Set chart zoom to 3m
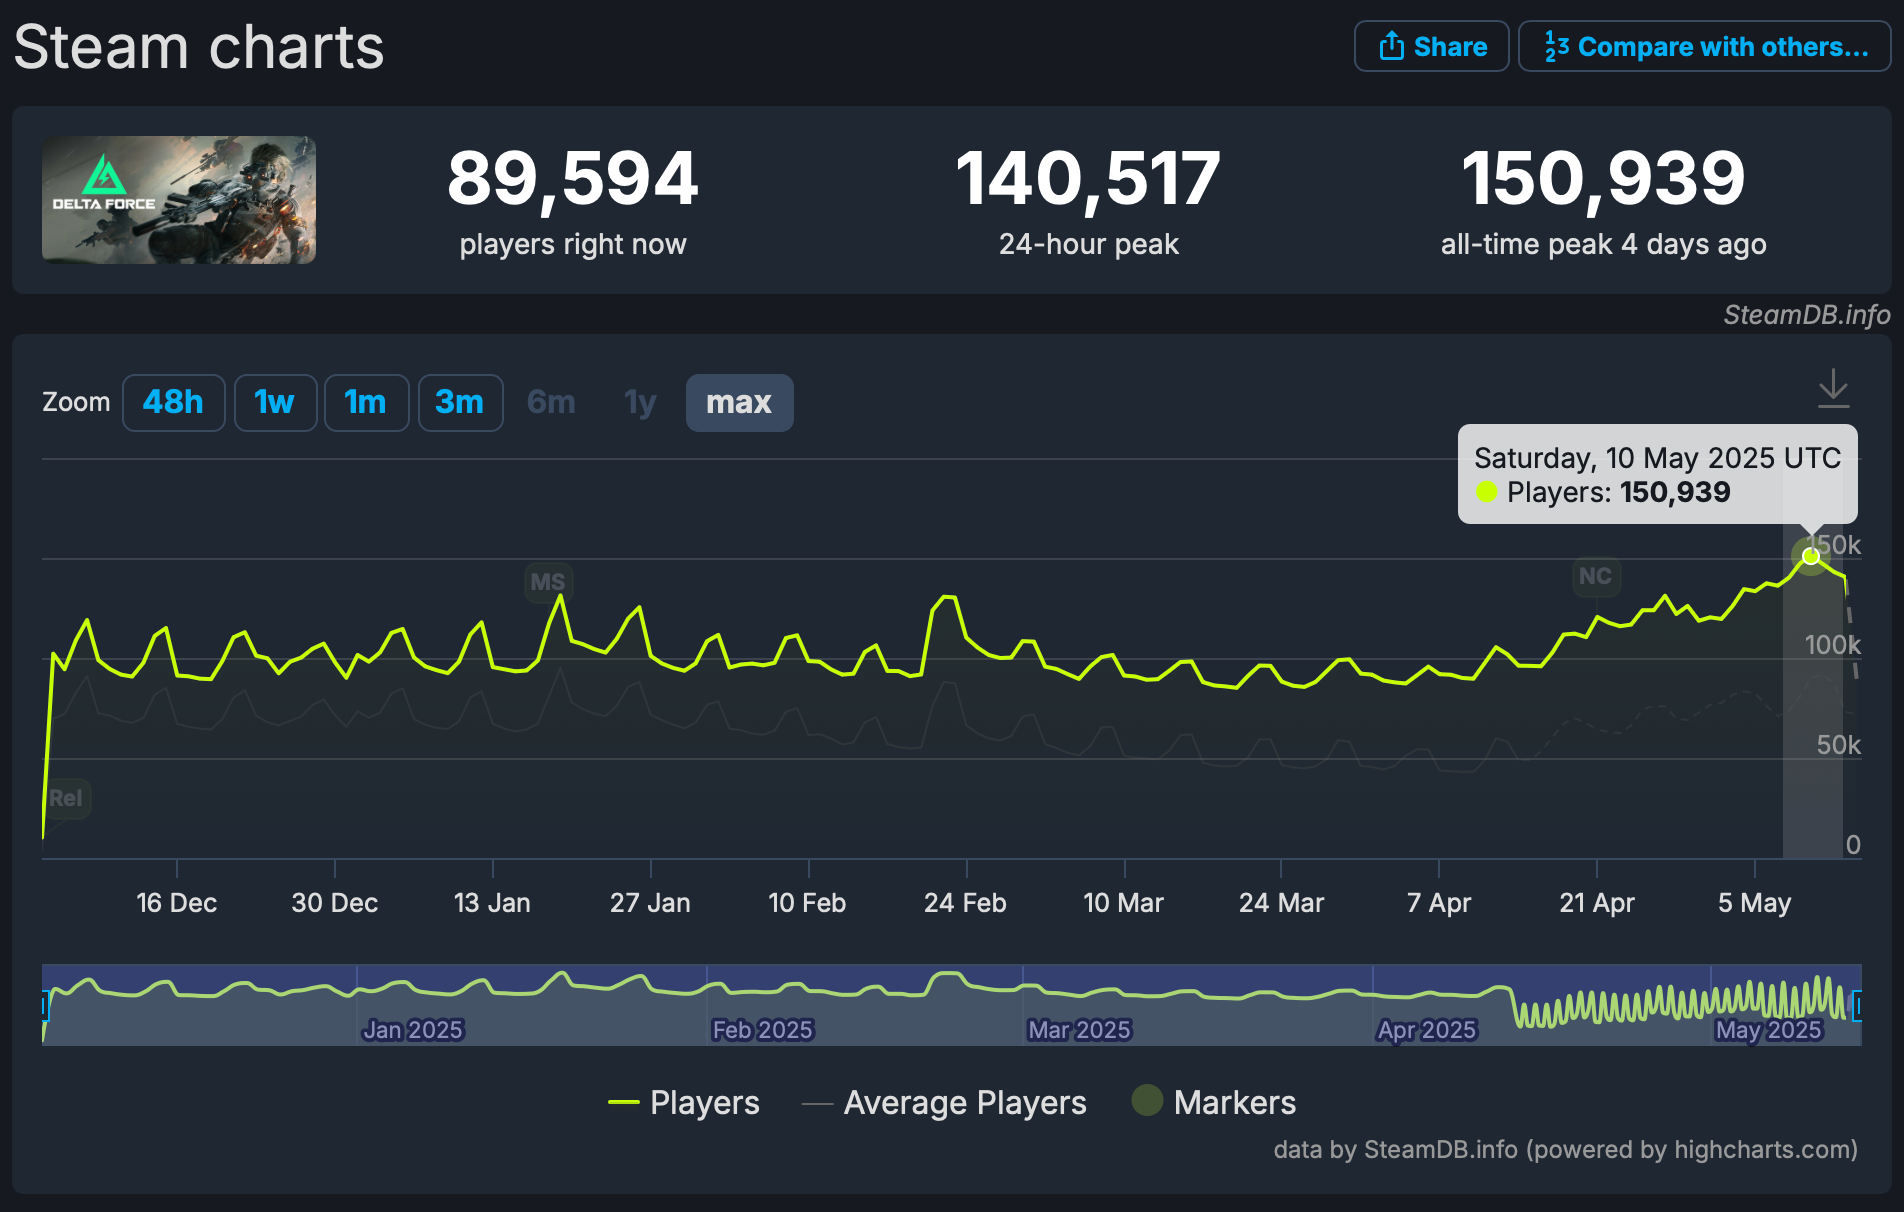Screen dimensions: 1904x1212 pos(460,402)
